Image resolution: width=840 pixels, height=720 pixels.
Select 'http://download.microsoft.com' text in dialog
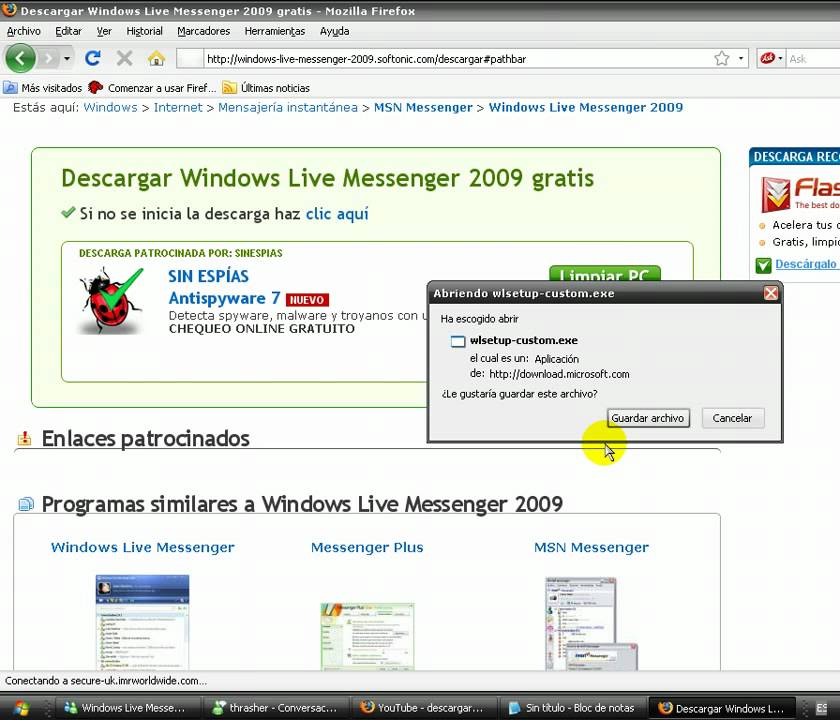[x=559, y=374]
